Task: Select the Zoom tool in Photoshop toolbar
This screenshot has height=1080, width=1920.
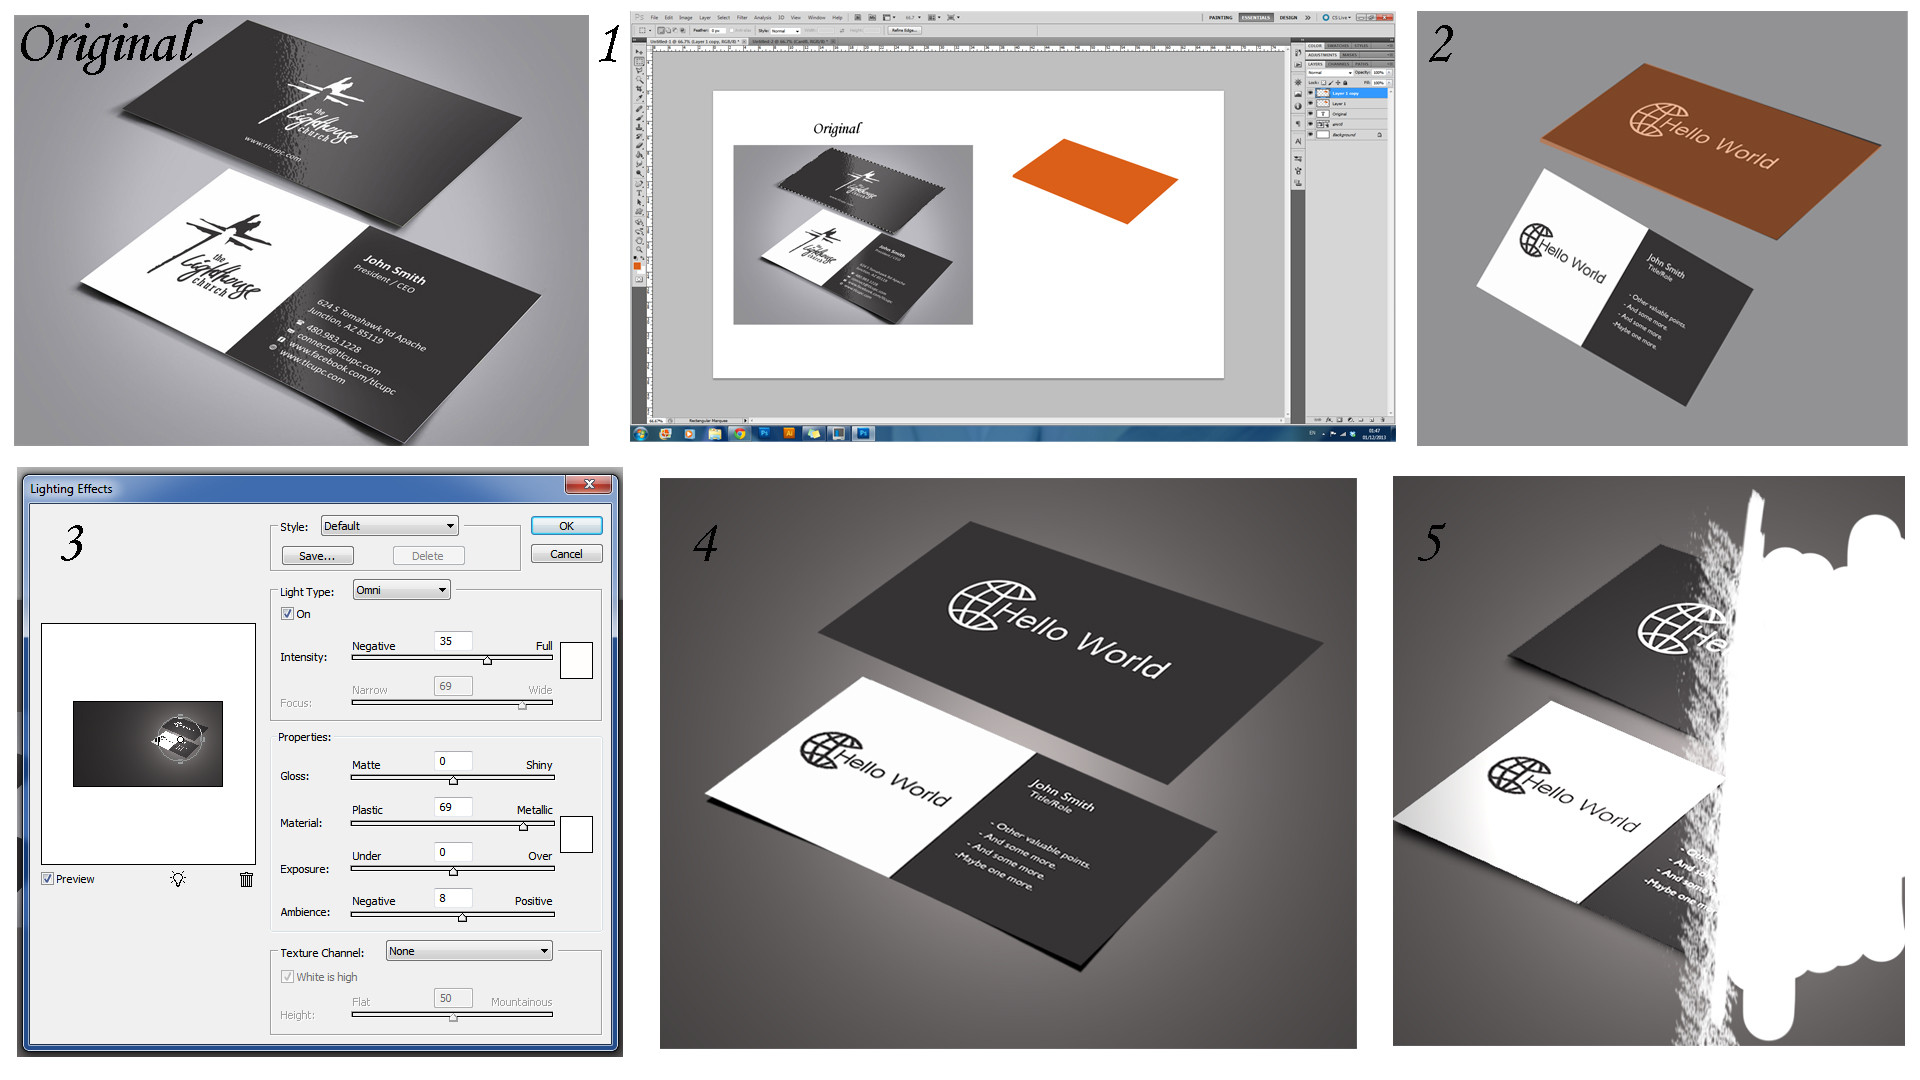Action: point(639,249)
